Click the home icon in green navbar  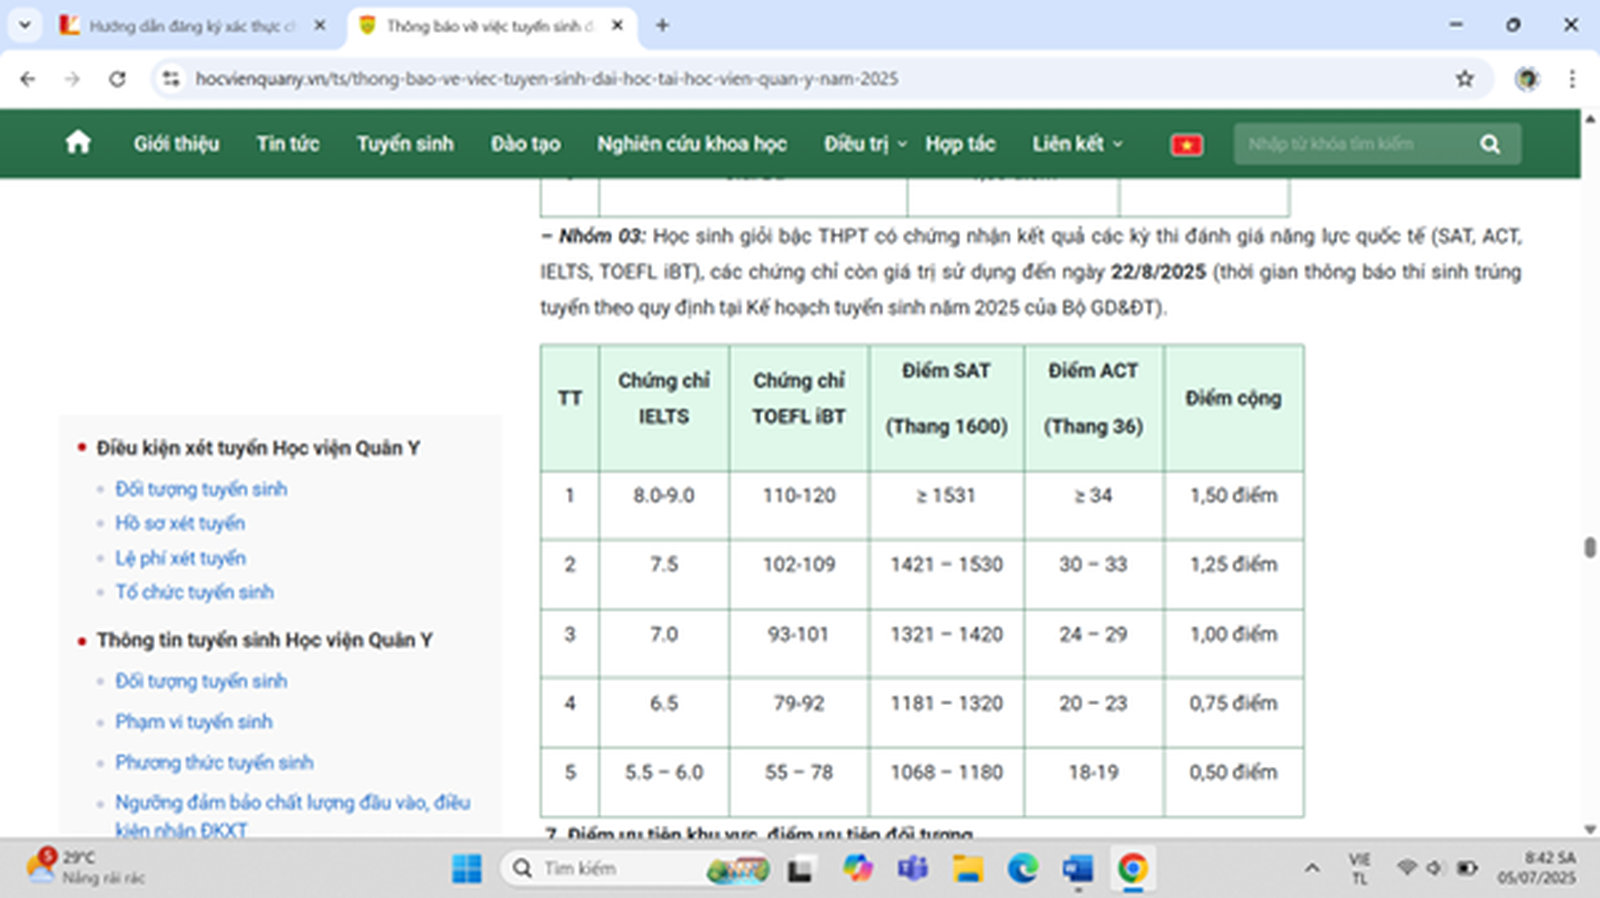click(x=78, y=143)
